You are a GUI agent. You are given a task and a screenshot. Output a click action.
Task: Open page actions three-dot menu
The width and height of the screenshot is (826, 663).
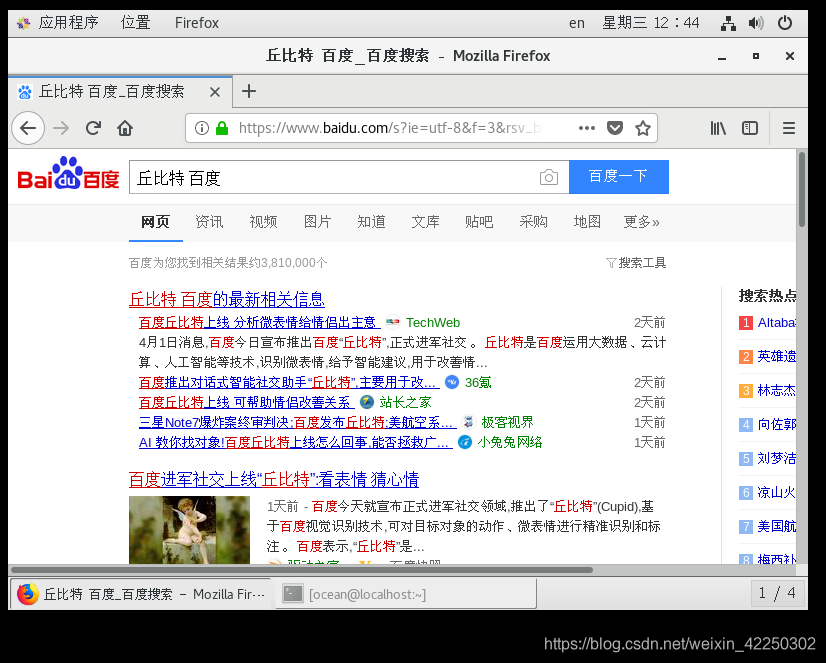coord(586,128)
